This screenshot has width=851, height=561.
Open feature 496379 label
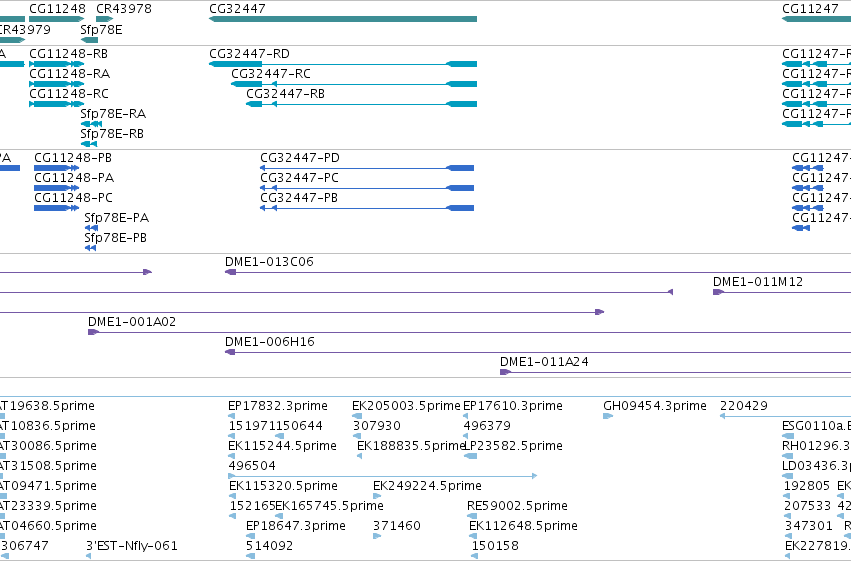(x=487, y=426)
